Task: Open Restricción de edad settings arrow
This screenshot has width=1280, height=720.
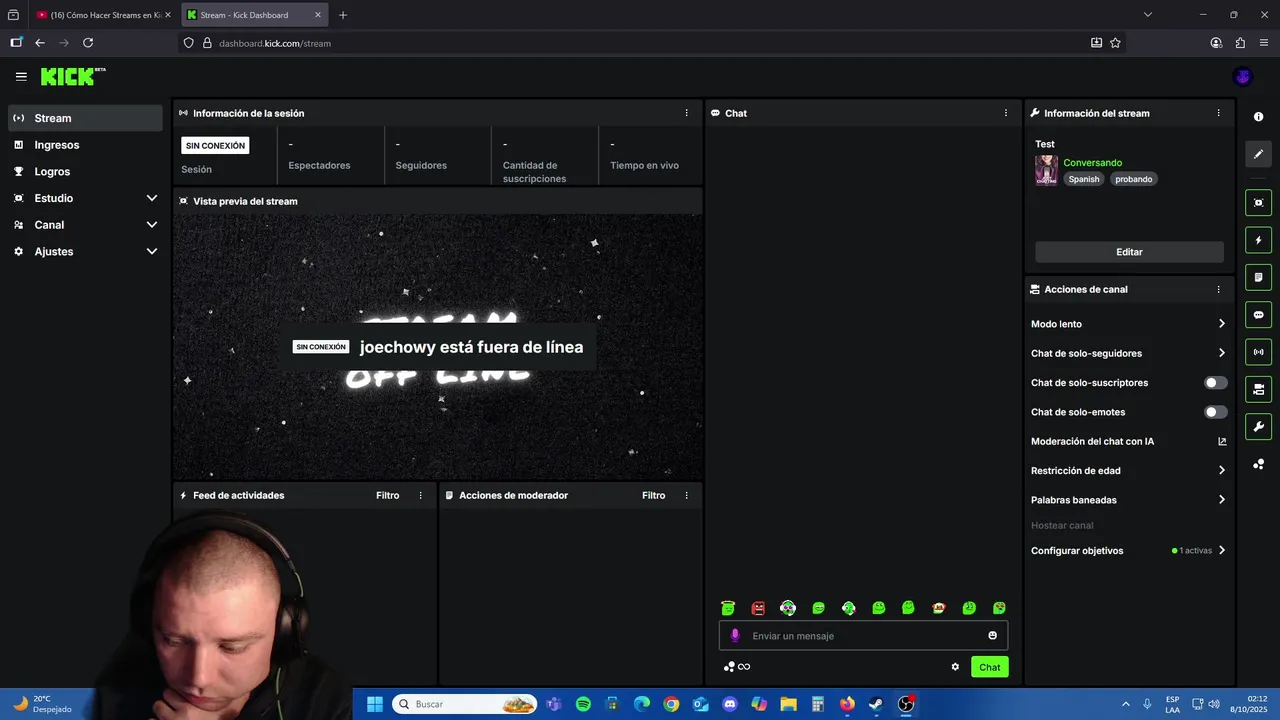Action: 1221,470
